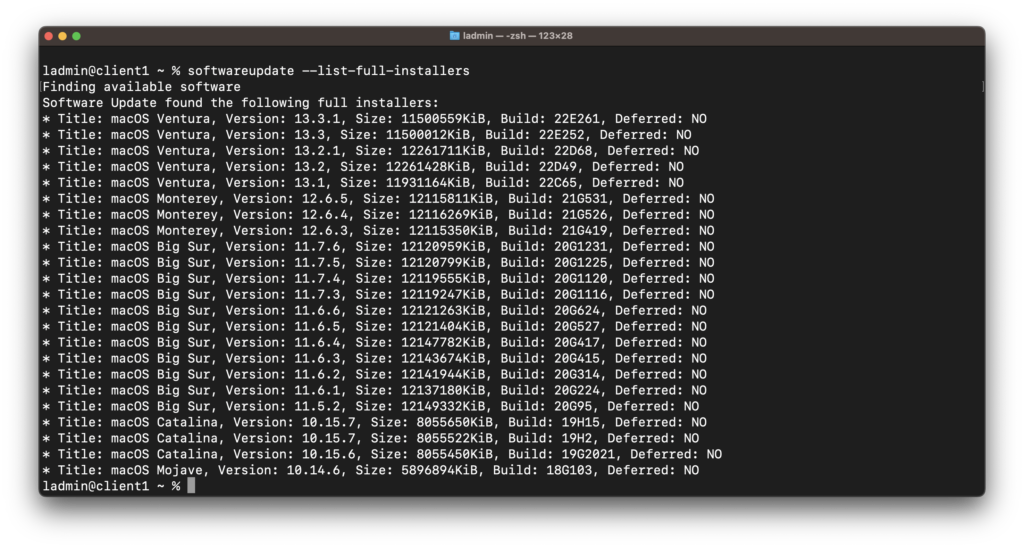
Task: Select the Big Sur 11.6.1 line
Action: [375, 391]
